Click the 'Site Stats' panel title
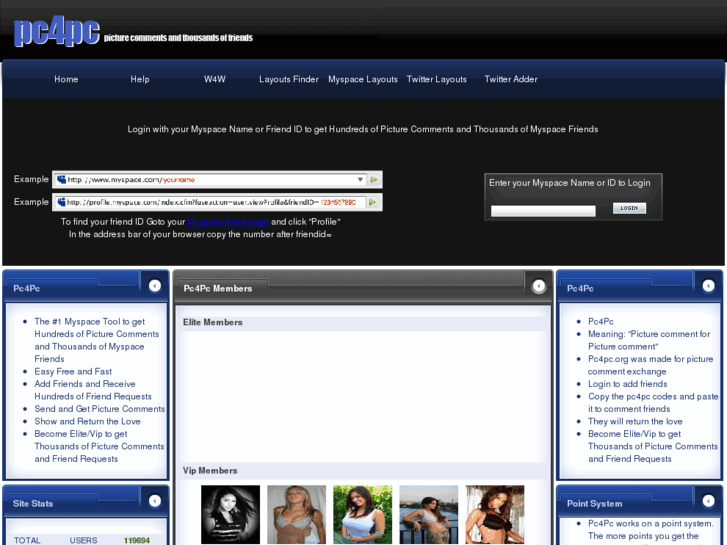 tap(33, 504)
